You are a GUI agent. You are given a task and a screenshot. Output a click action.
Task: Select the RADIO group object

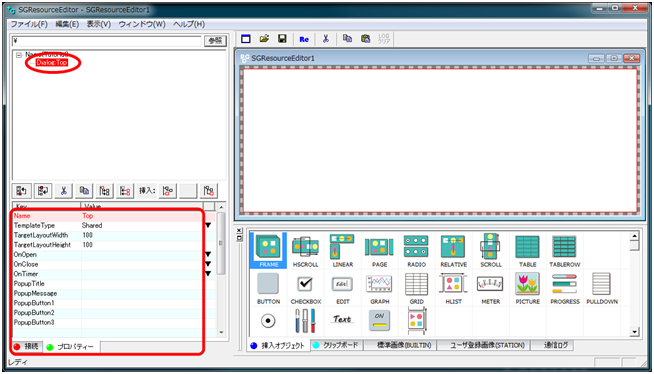(x=416, y=250)
